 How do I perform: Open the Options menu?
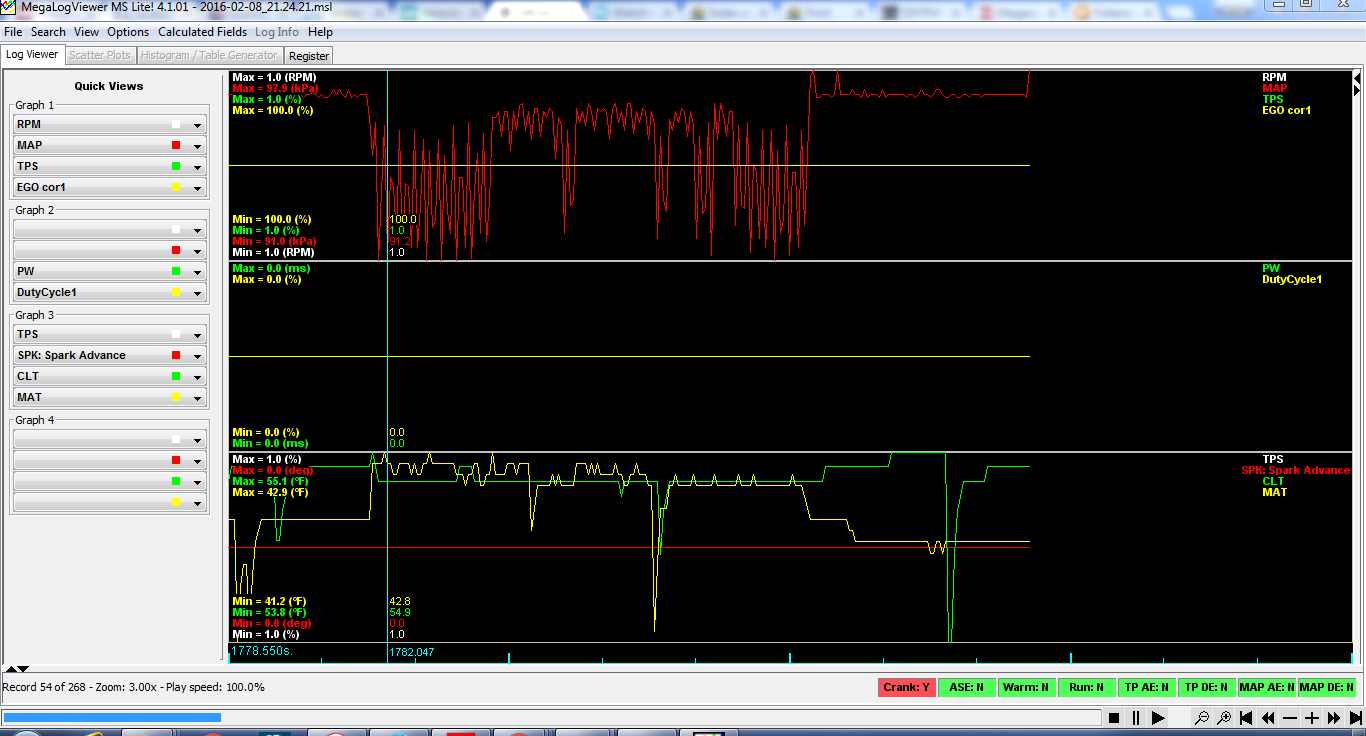pos(128,32)
